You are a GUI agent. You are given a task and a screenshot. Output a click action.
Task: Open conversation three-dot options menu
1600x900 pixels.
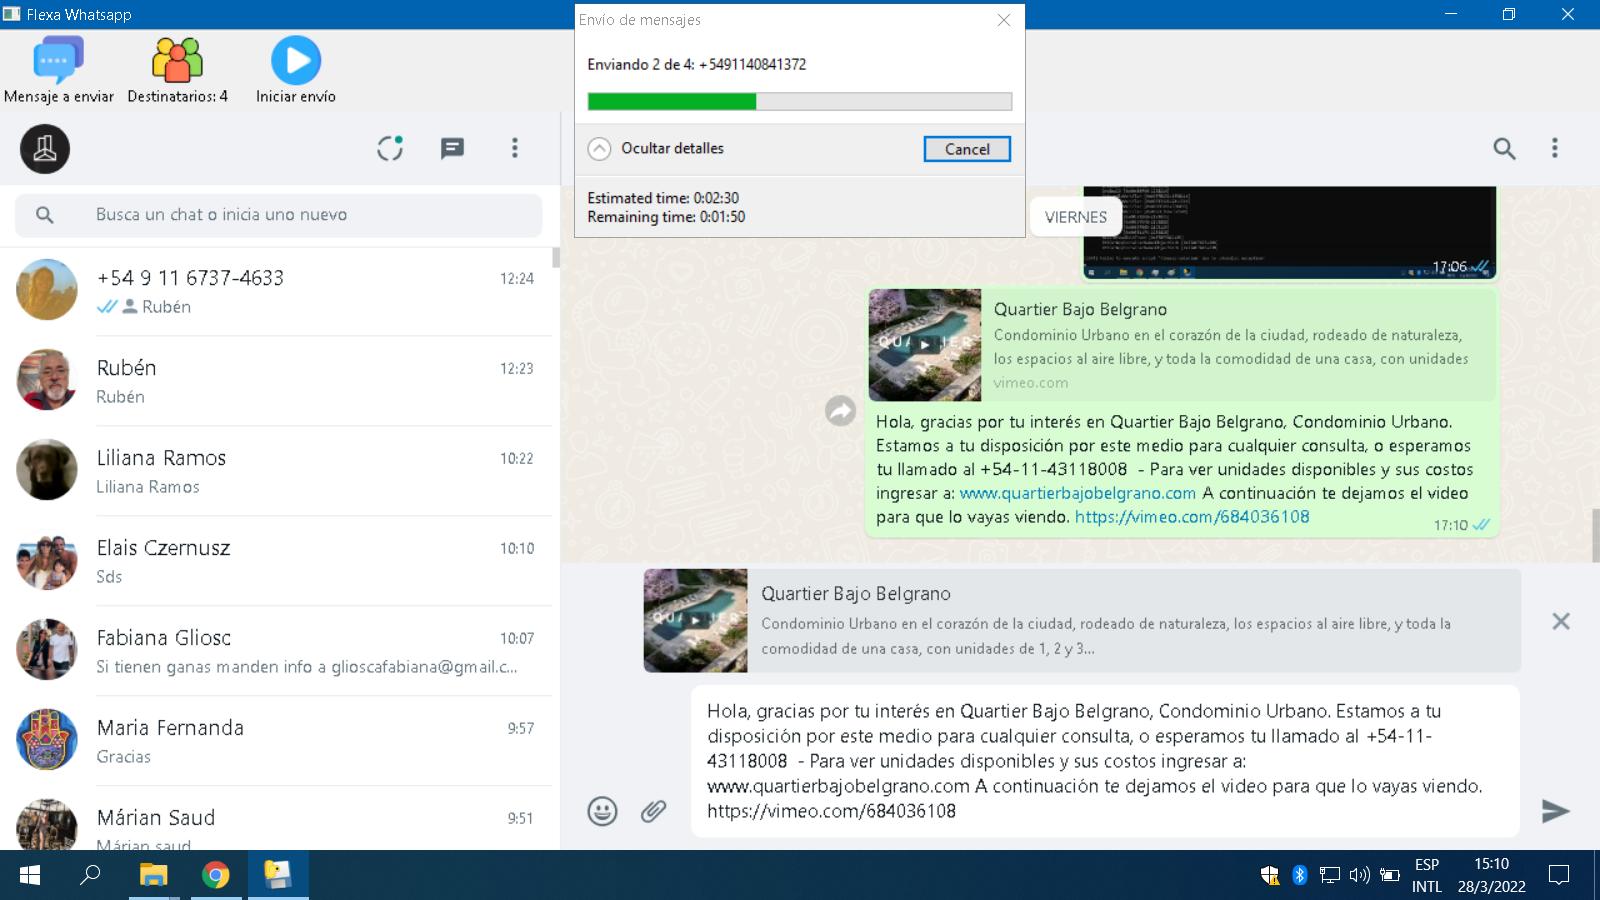coord(1554,148)
